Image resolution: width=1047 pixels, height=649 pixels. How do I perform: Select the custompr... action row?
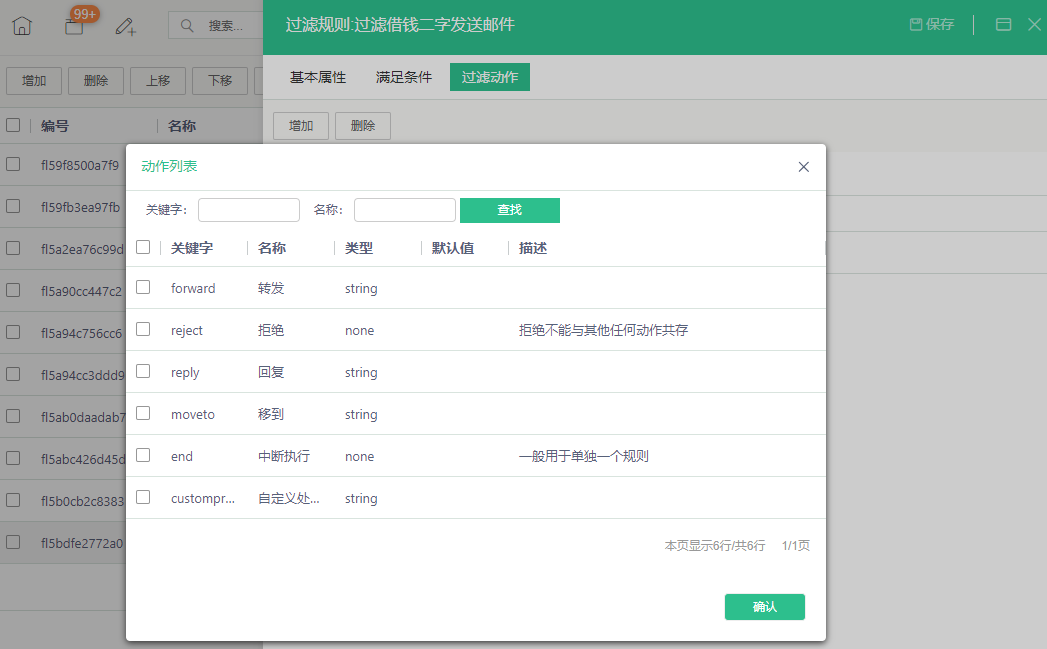[x=475, y=498]
